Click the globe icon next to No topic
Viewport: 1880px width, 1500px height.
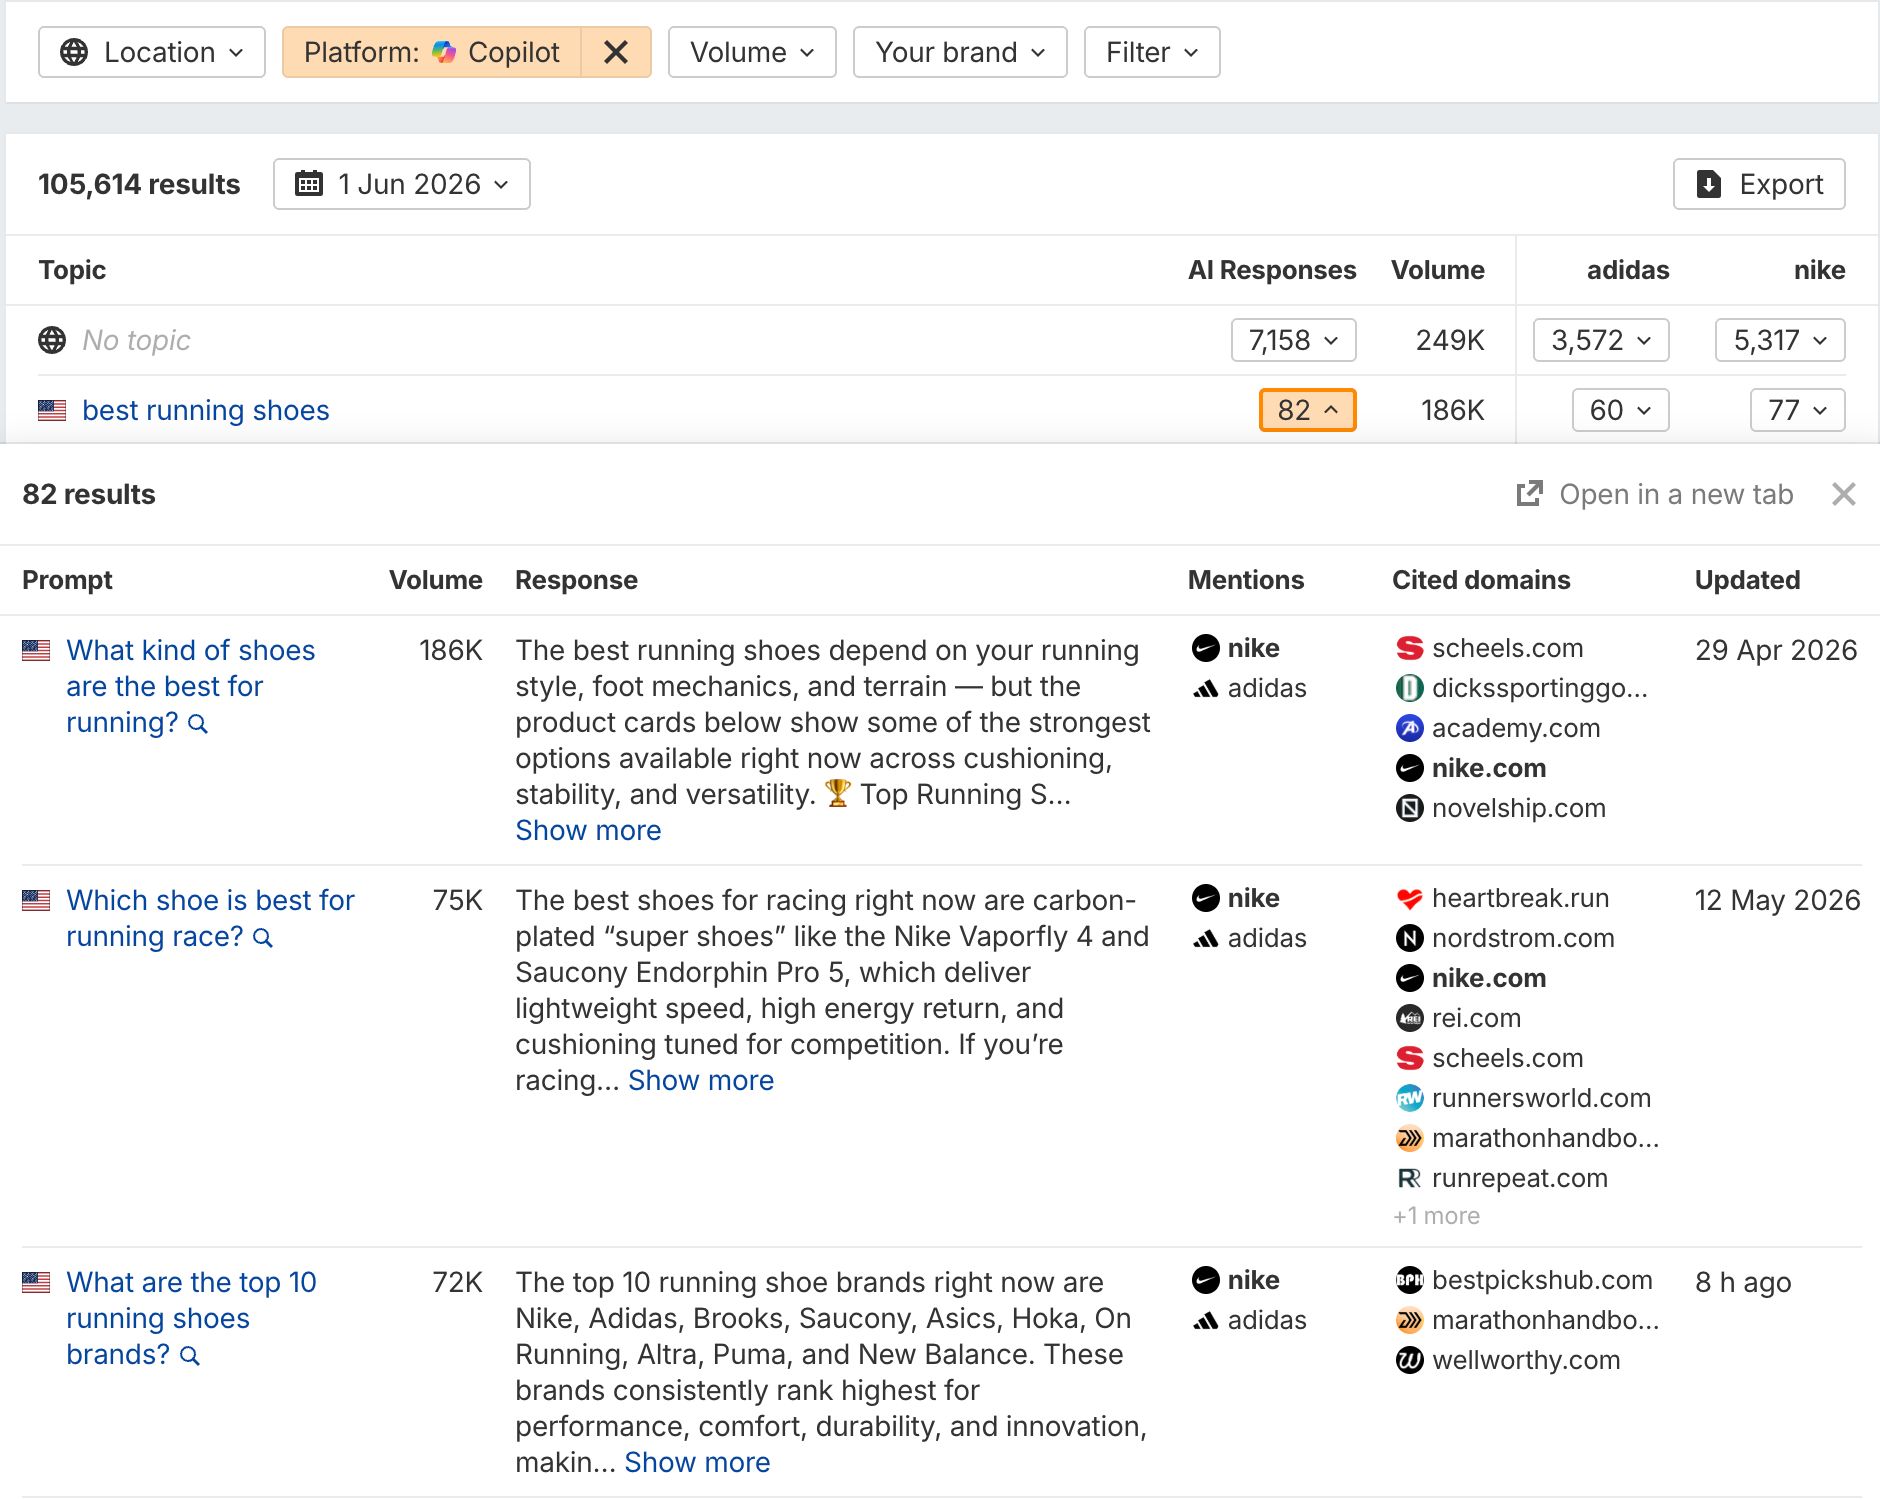point(52,340)
